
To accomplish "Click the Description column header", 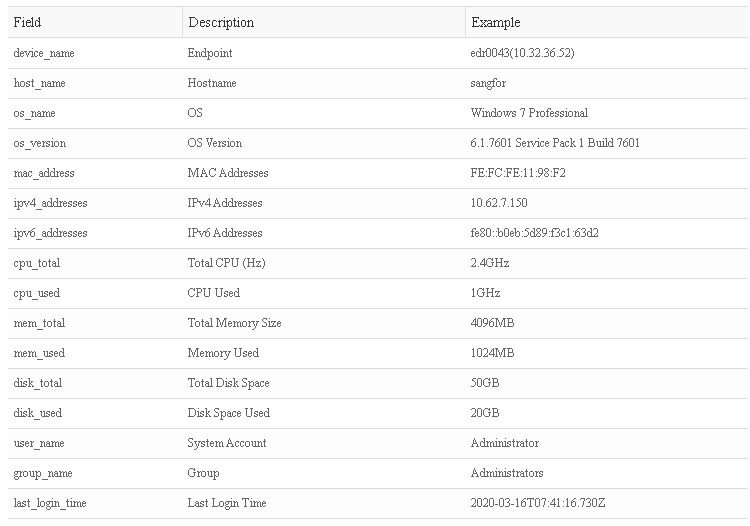I will (x=221, y=22).
